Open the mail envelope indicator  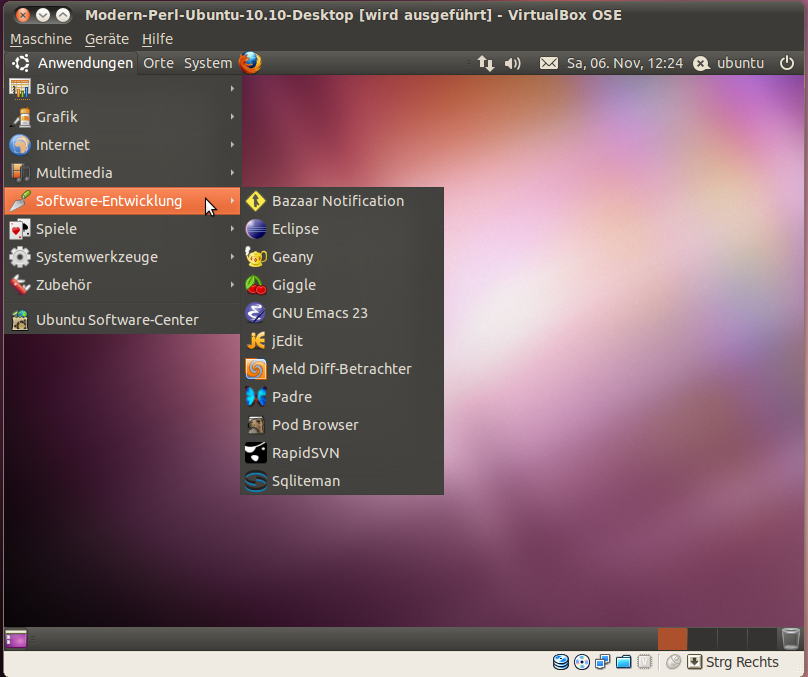(548, 63)
